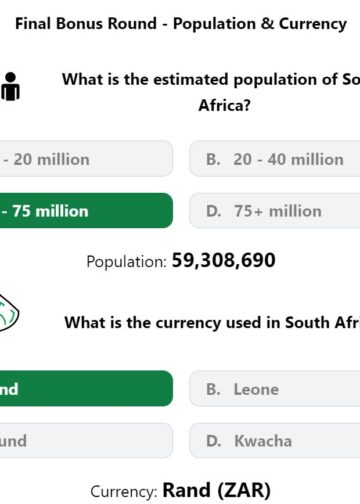Click the Rand (ZAR) result text

click(x=216, y=490)
